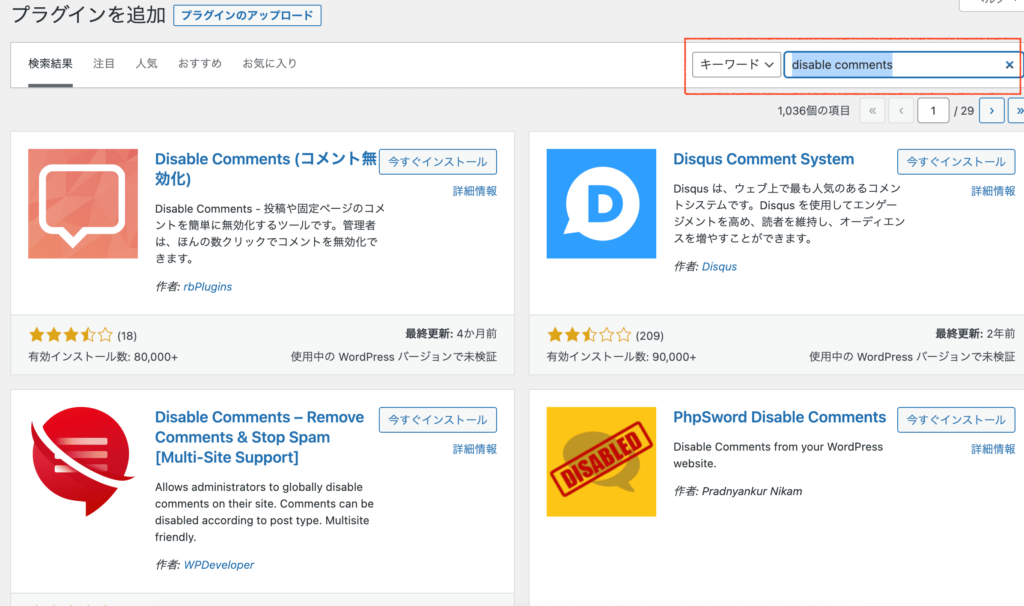Open Disable Comments – Remove Comments & Stop Spam title
The image size is (1024, 606).
pyautogui.click(x=259, y=437)
